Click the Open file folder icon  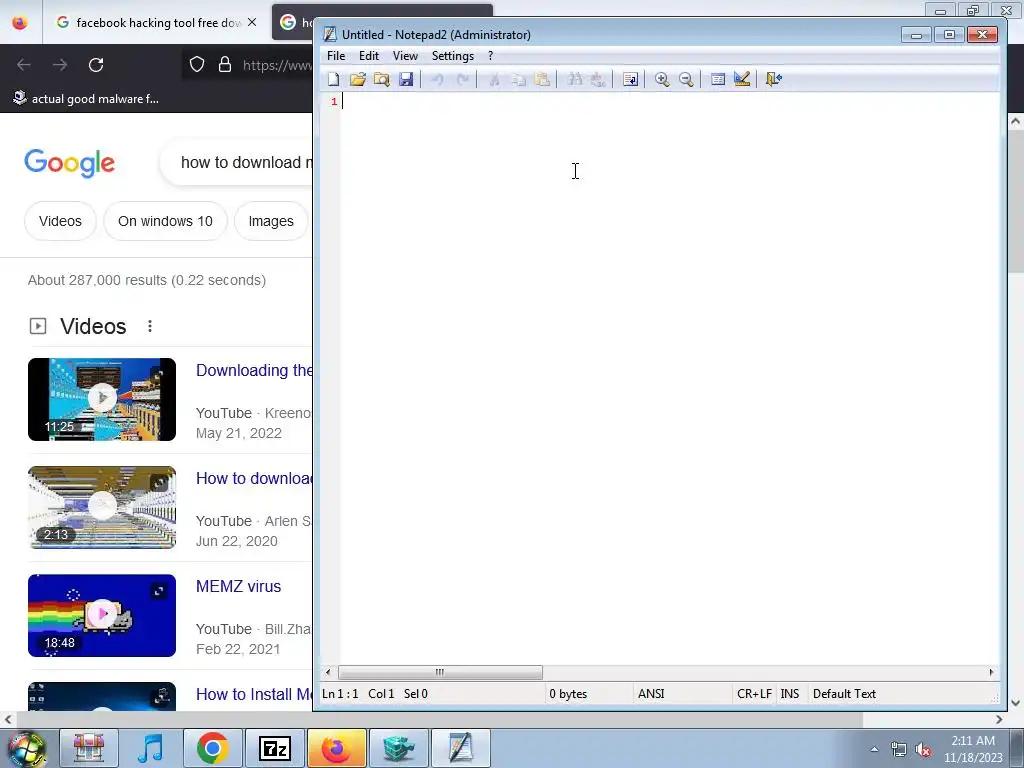pyautogui.click(x=357, y=80)
